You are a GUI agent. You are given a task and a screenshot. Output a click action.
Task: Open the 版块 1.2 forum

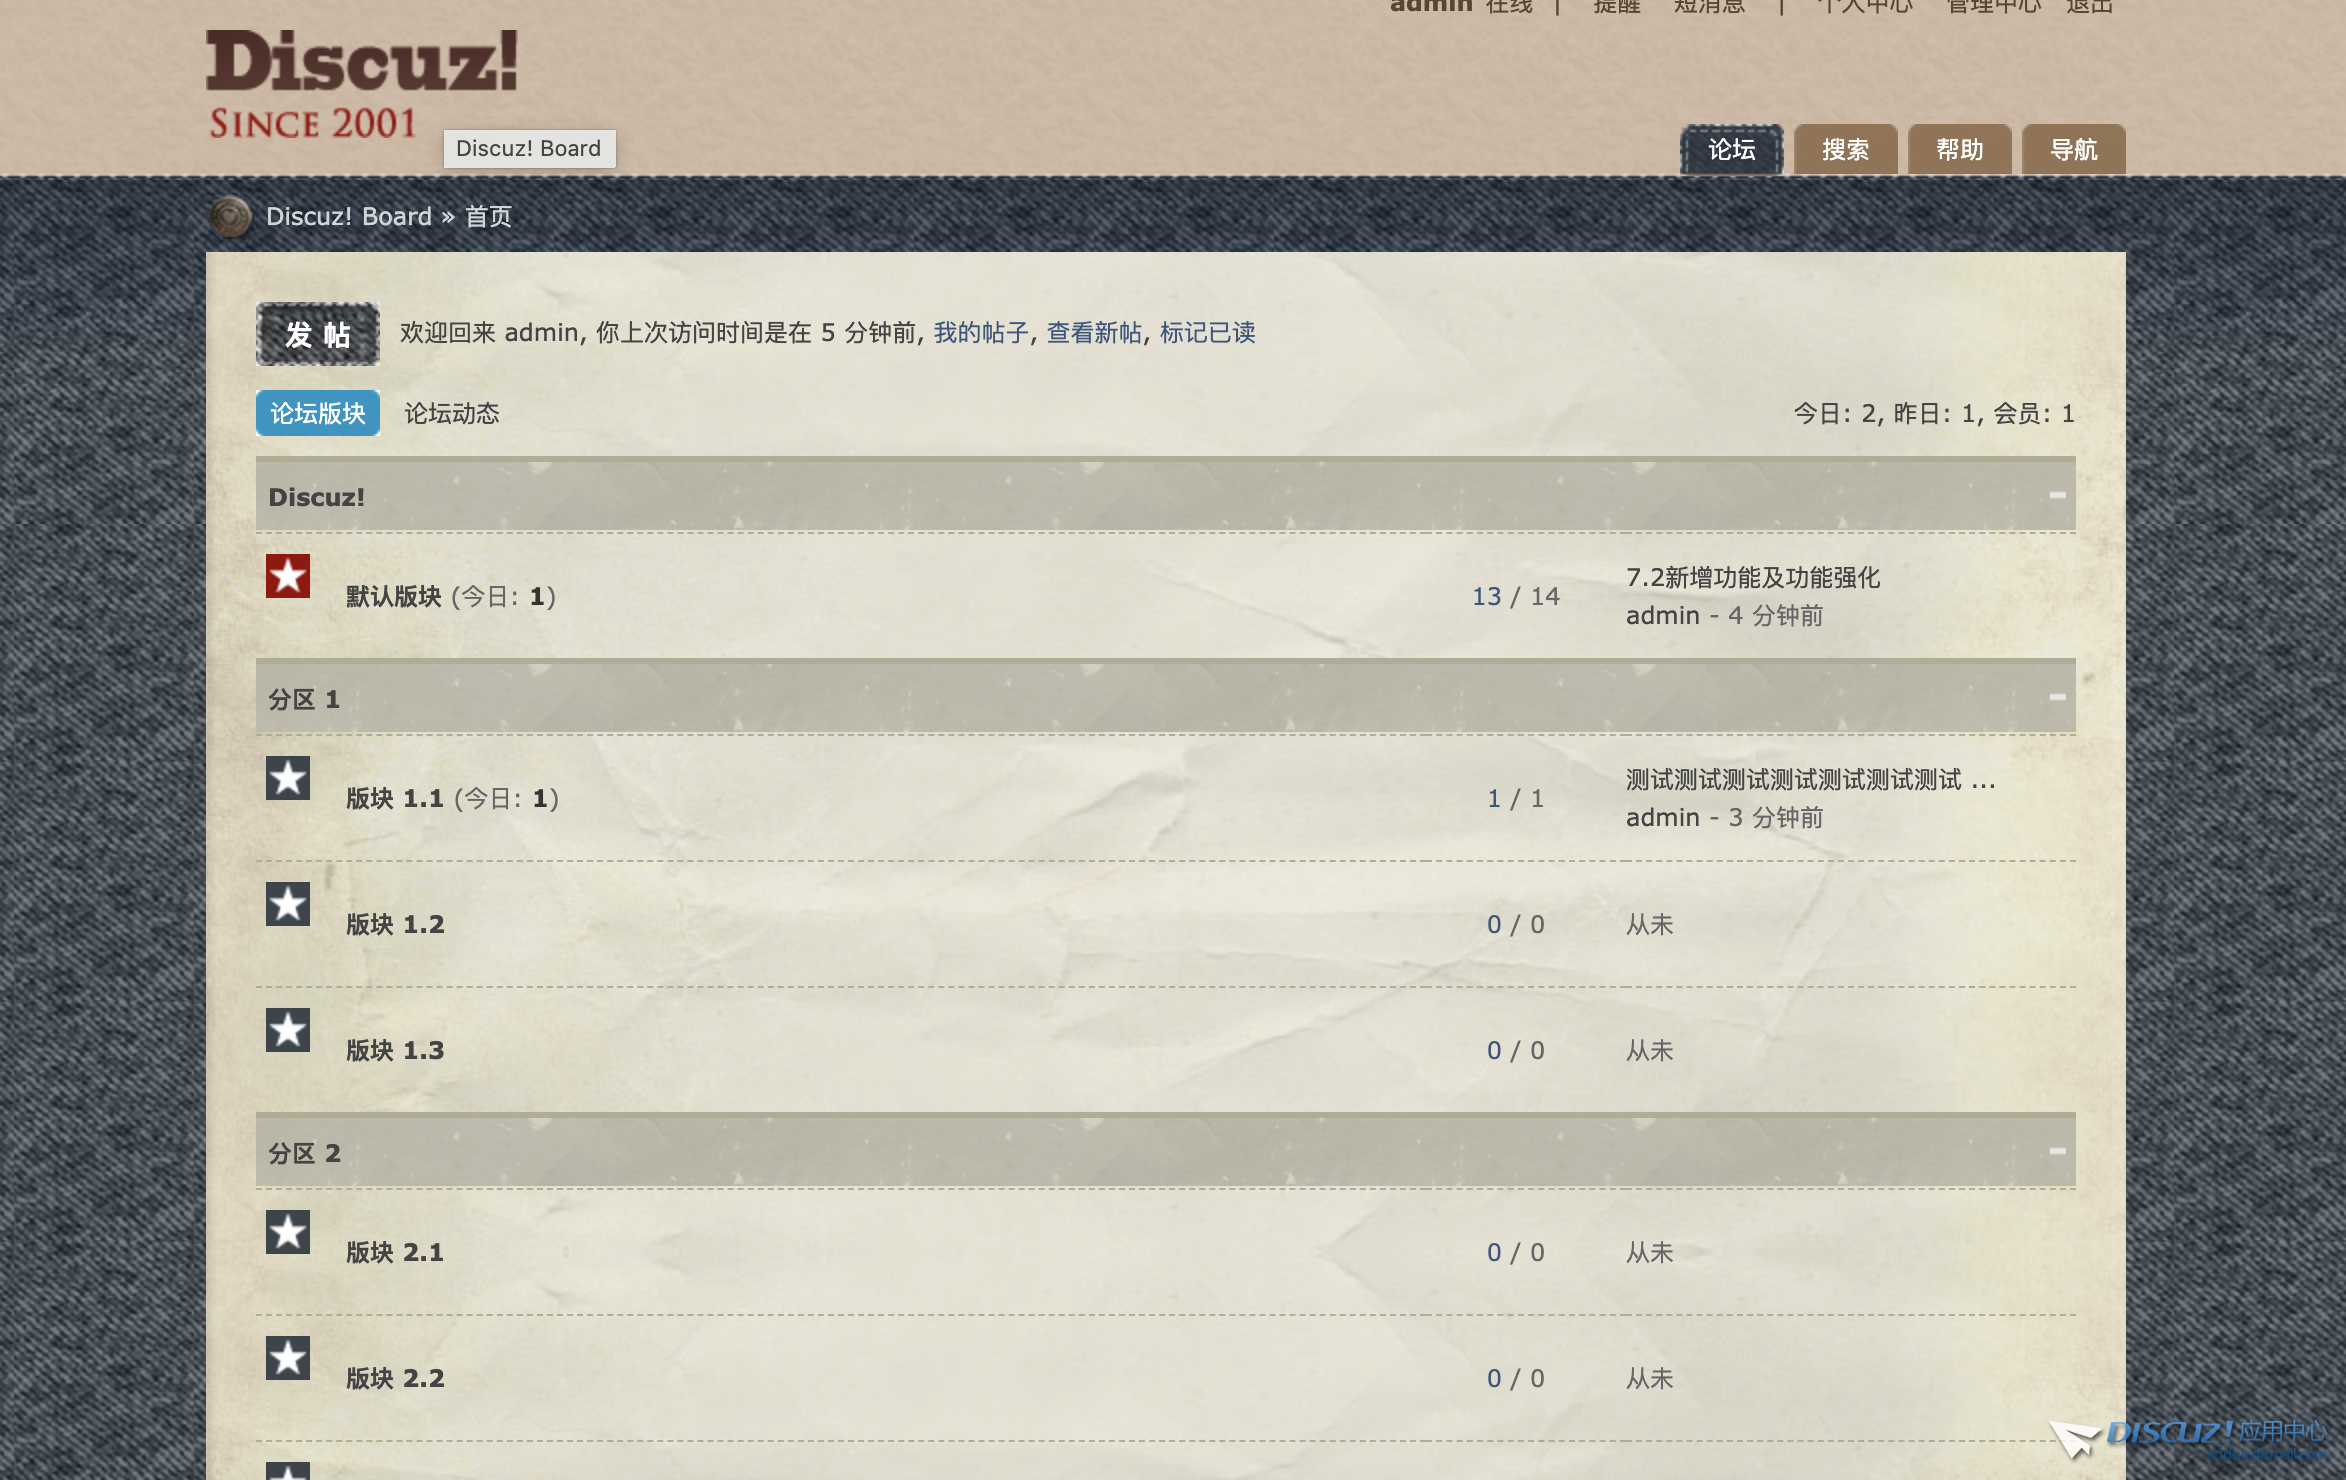pos(395,925)
